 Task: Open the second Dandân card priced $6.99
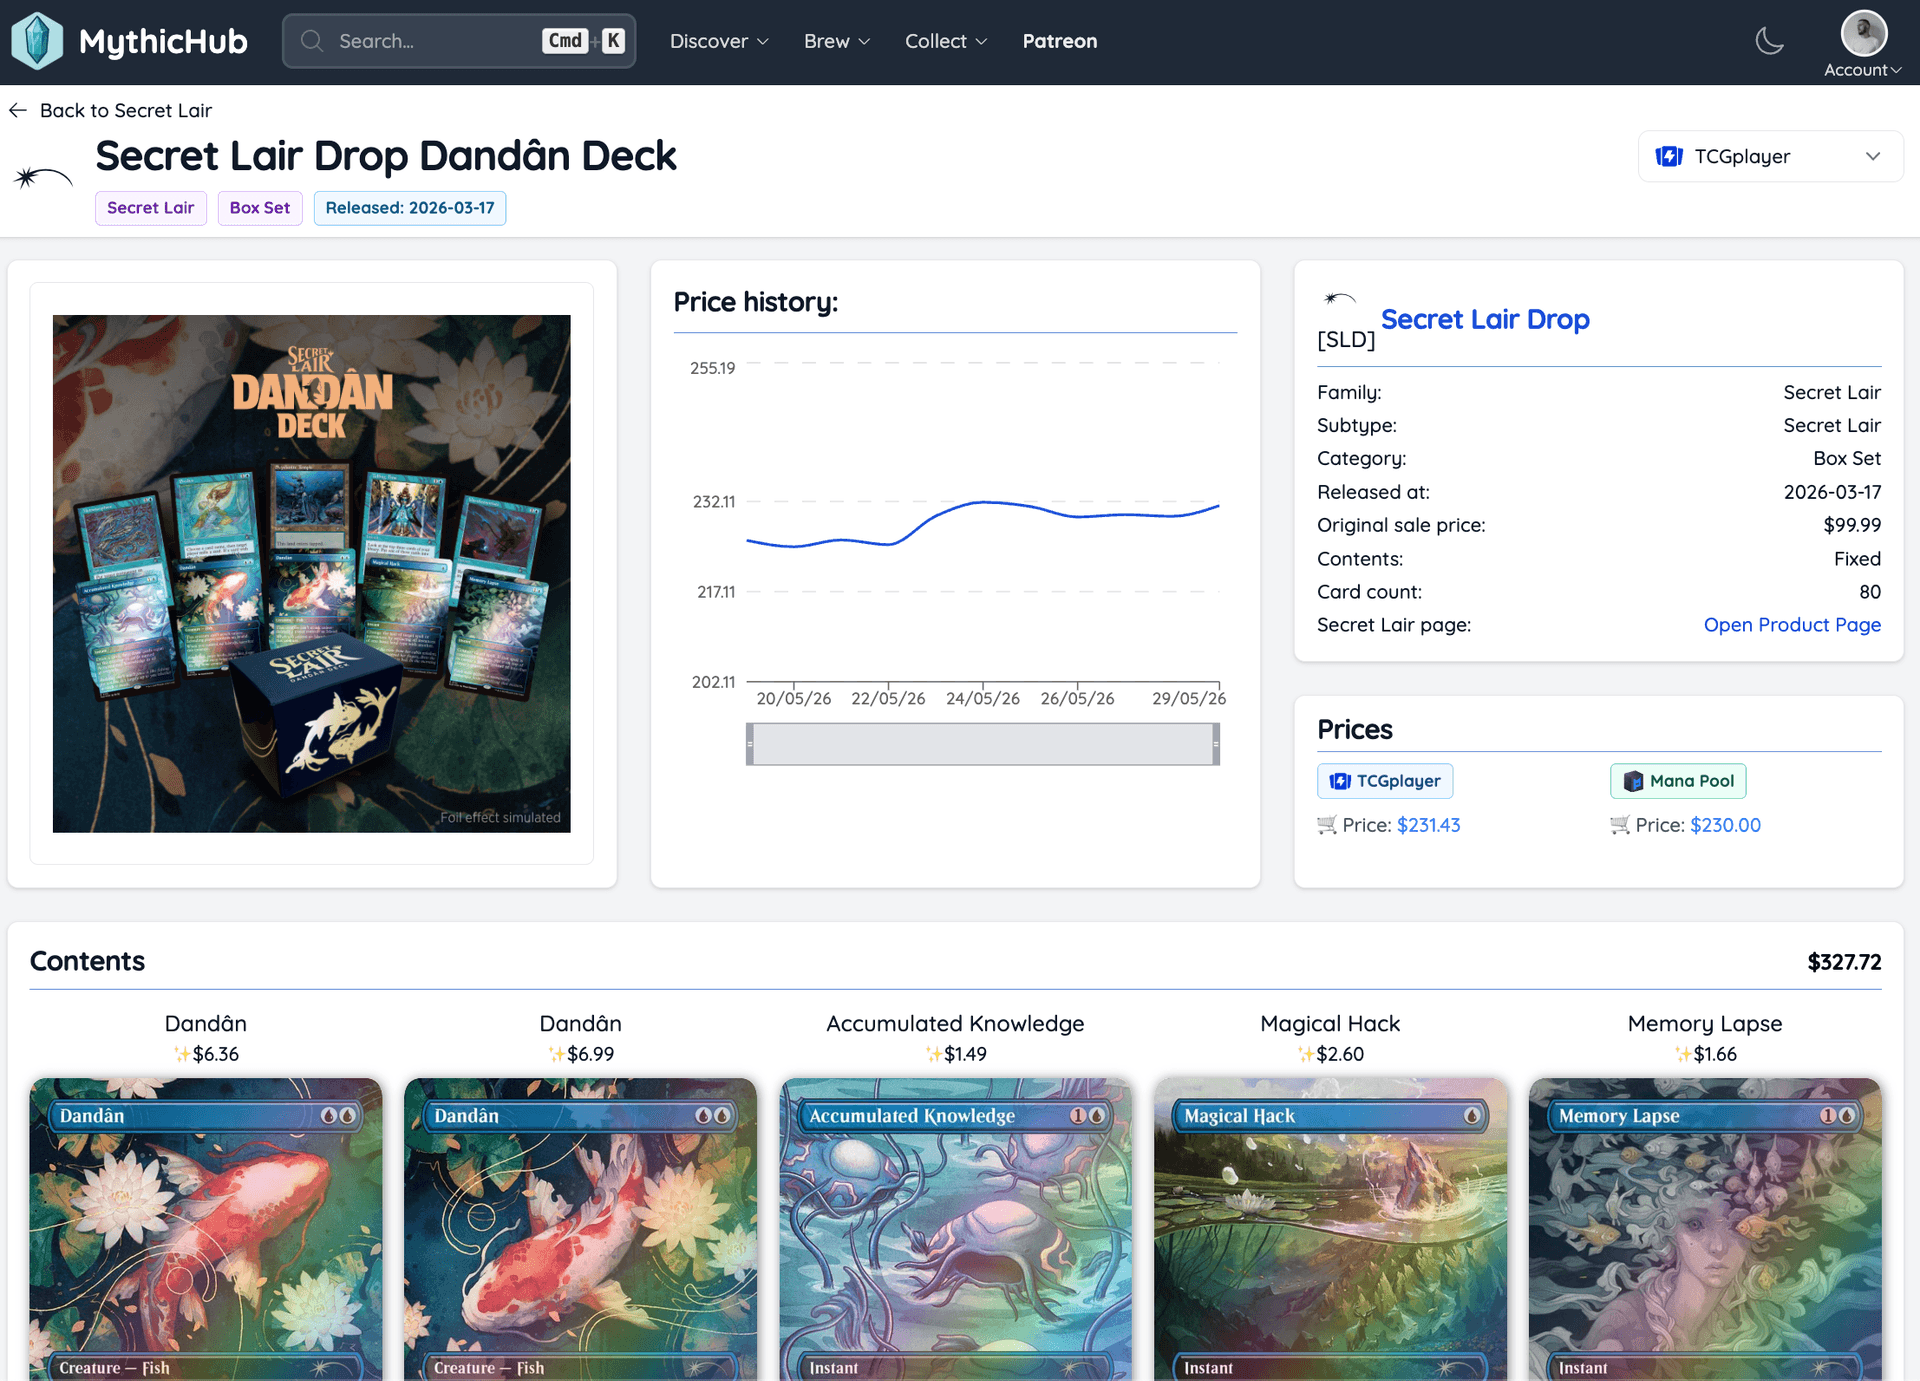[580, 1229]
